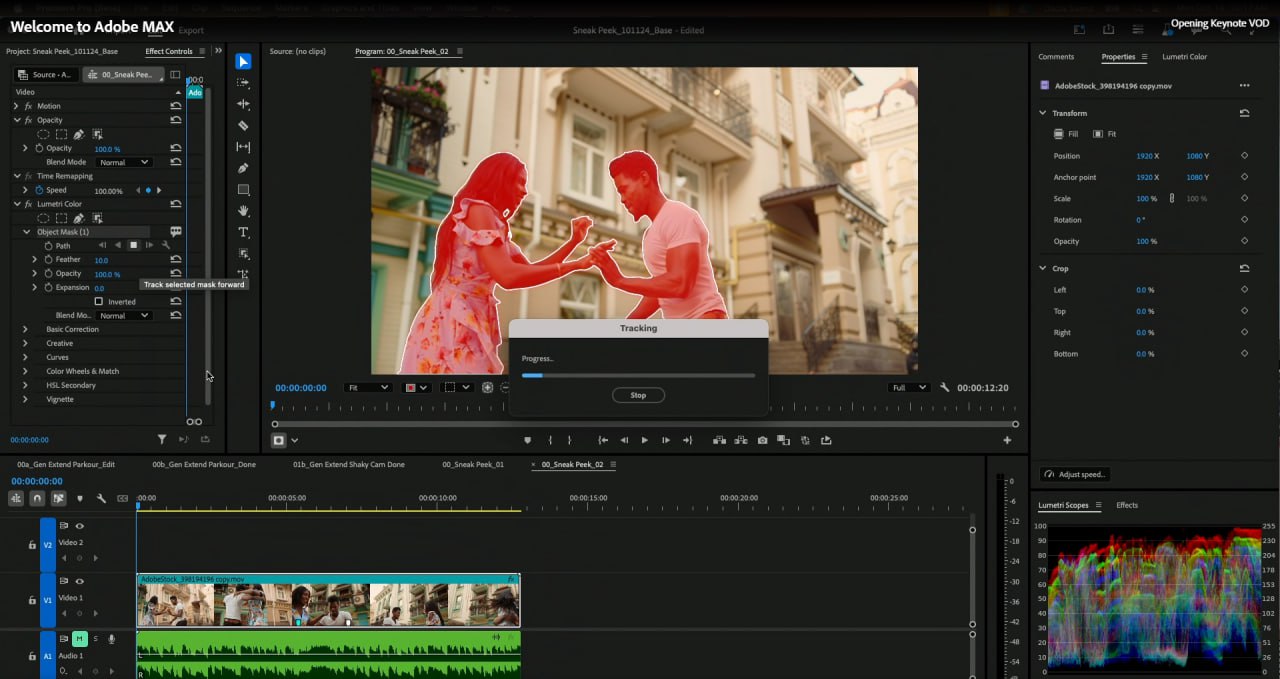Open the Fit zoom level dropdown

pos(367,387)
